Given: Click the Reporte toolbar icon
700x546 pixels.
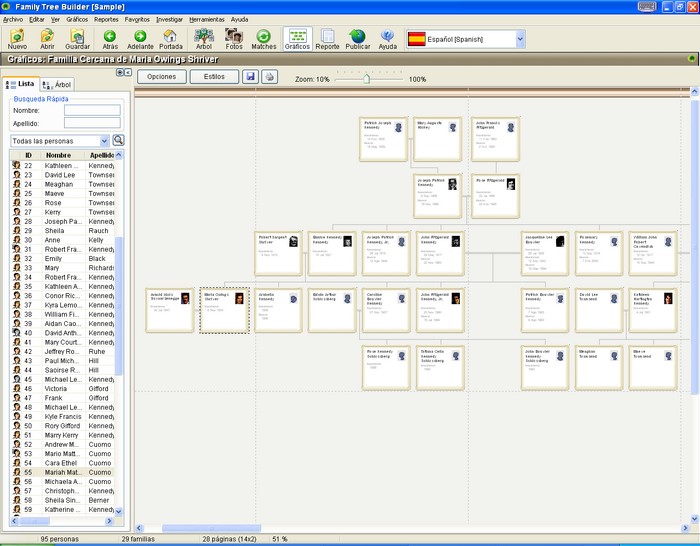Looking at the screenshot, I should (327, 39).
